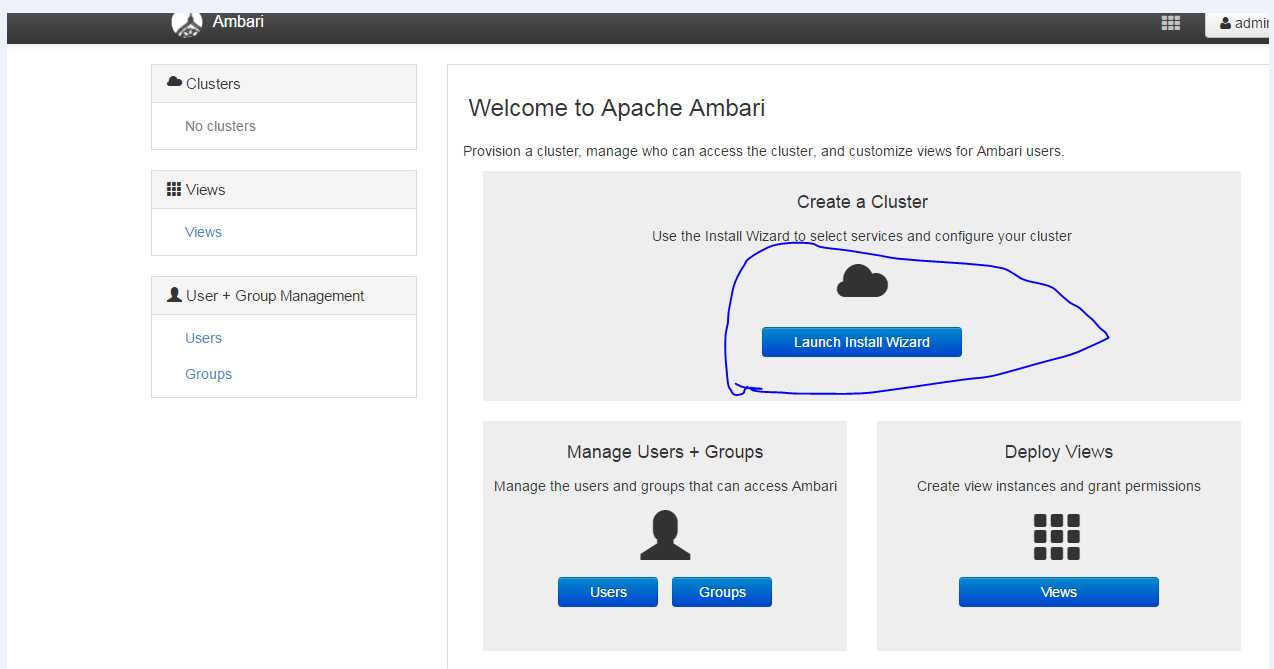The width and height of the screenshot is (1274, 669).
Task: Click the 'Provision a cluster' description text
Action: pos(764,151)
